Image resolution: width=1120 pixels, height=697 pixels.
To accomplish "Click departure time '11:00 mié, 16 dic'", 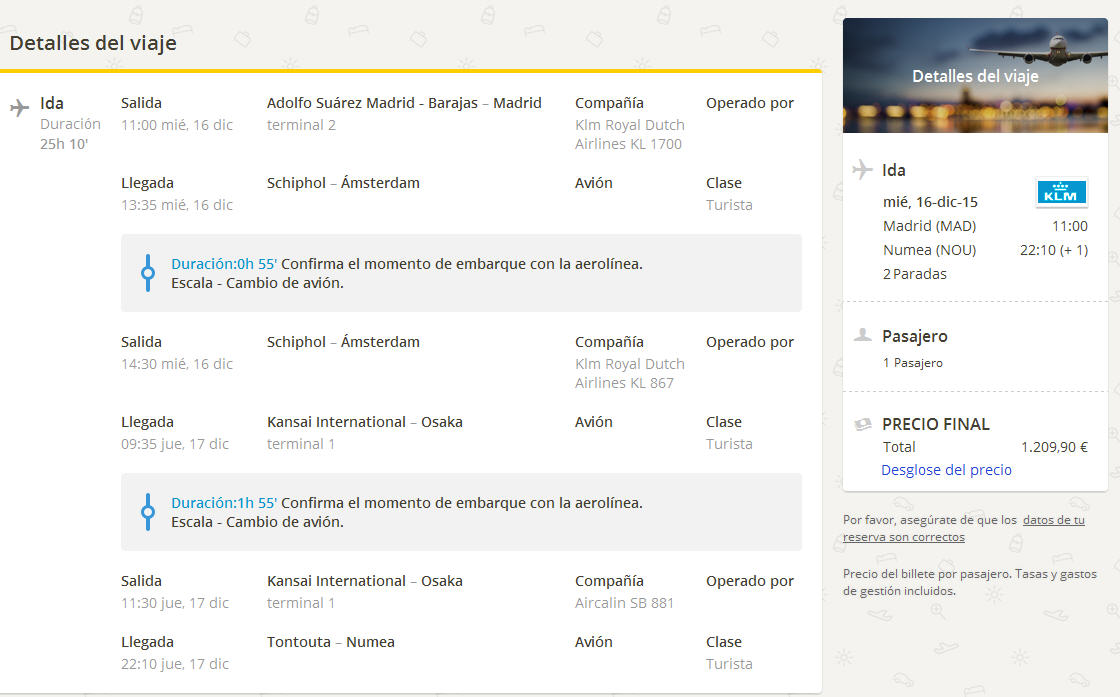I will coord(176,125).
